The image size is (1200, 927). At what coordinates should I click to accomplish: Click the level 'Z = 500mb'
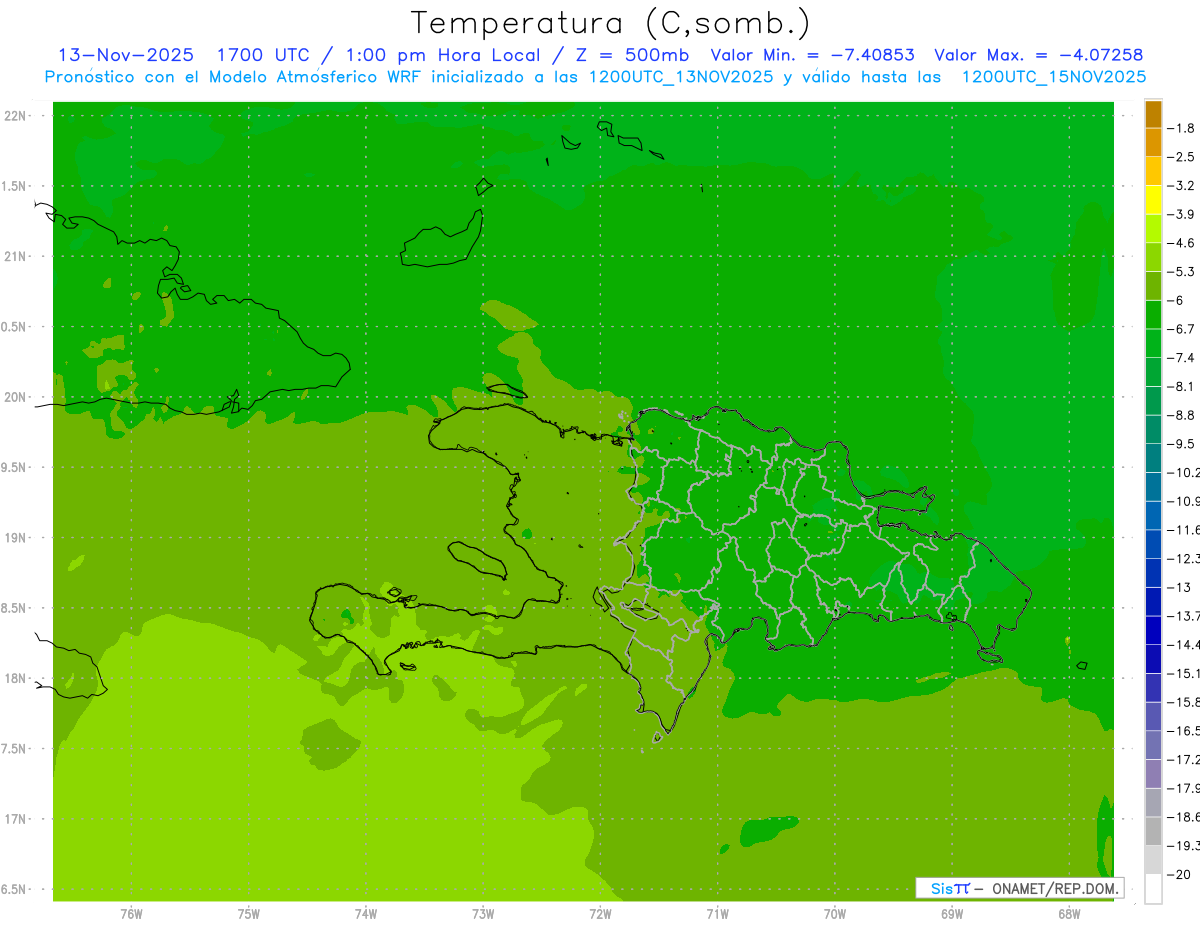pos(630,55)
